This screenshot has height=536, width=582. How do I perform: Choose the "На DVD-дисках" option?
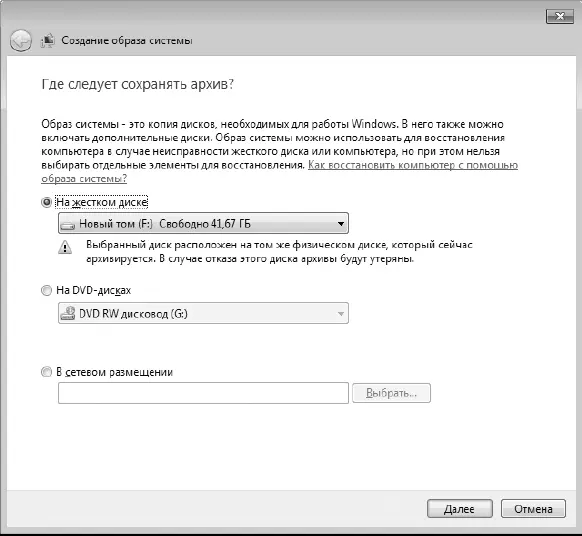[x=46, y=290]
